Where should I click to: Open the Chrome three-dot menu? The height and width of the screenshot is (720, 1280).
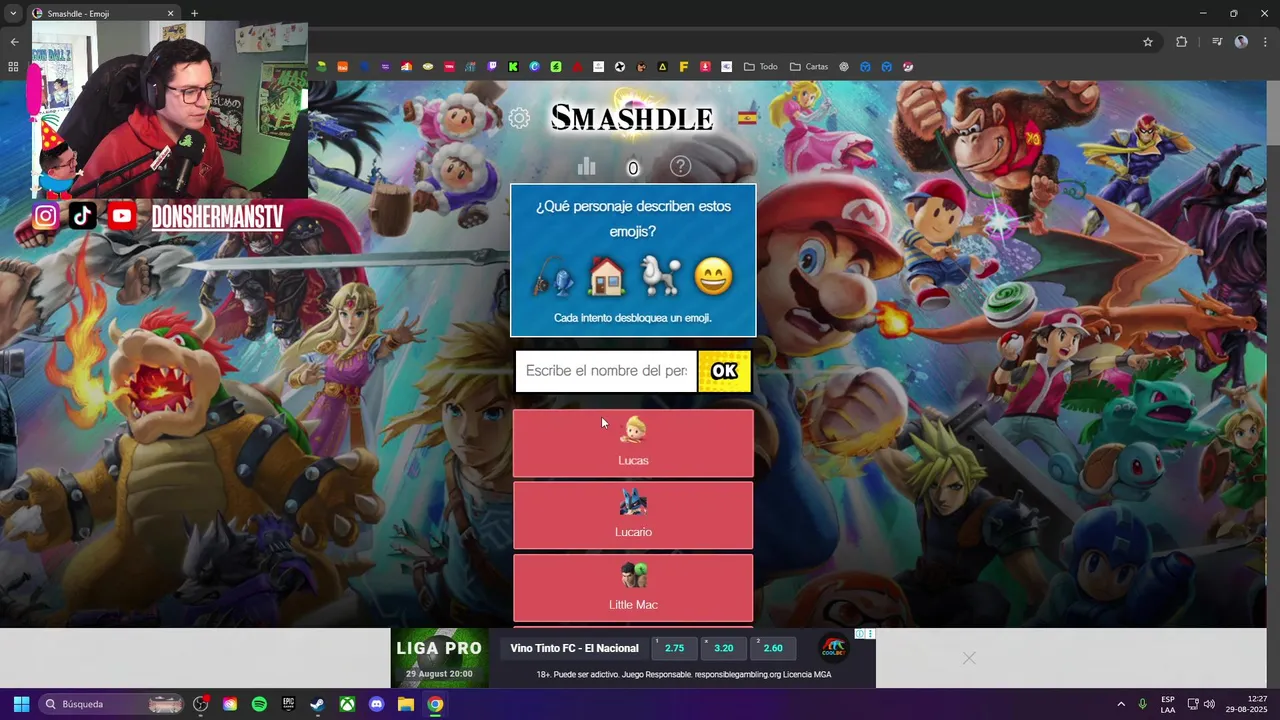pos(1266,42)
